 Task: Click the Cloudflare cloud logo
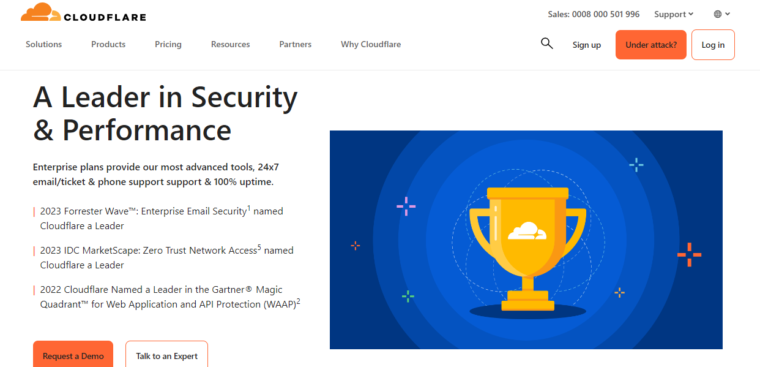click(41, 12)
